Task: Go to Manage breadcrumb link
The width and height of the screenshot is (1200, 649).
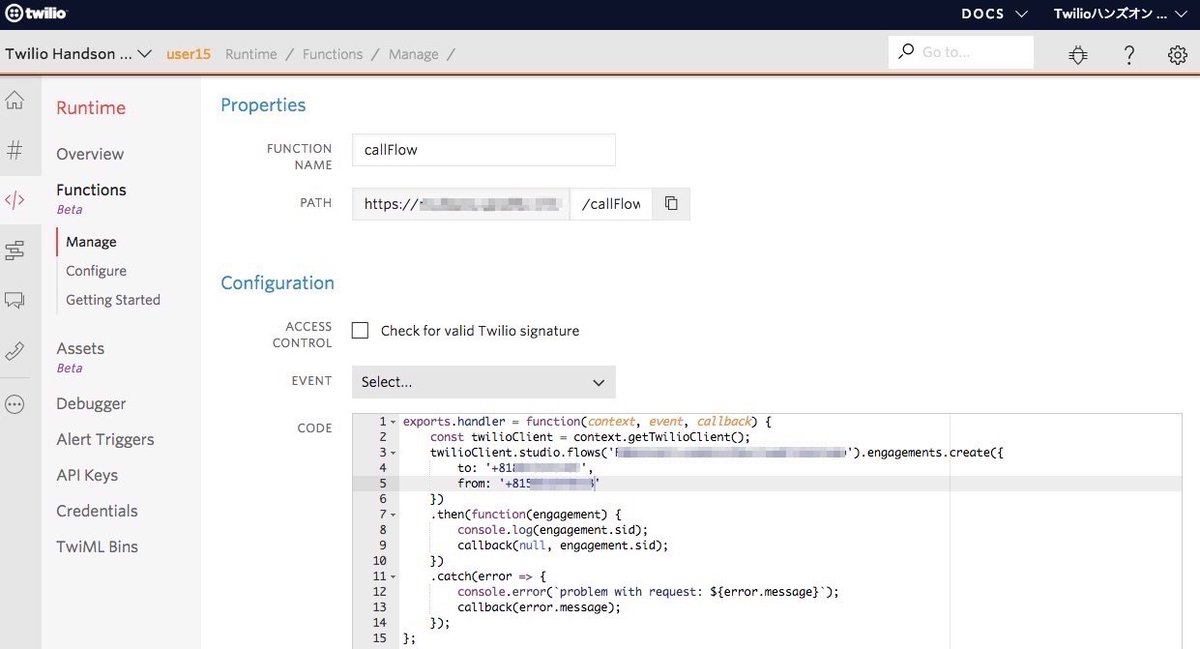Action: pos(413,54)
